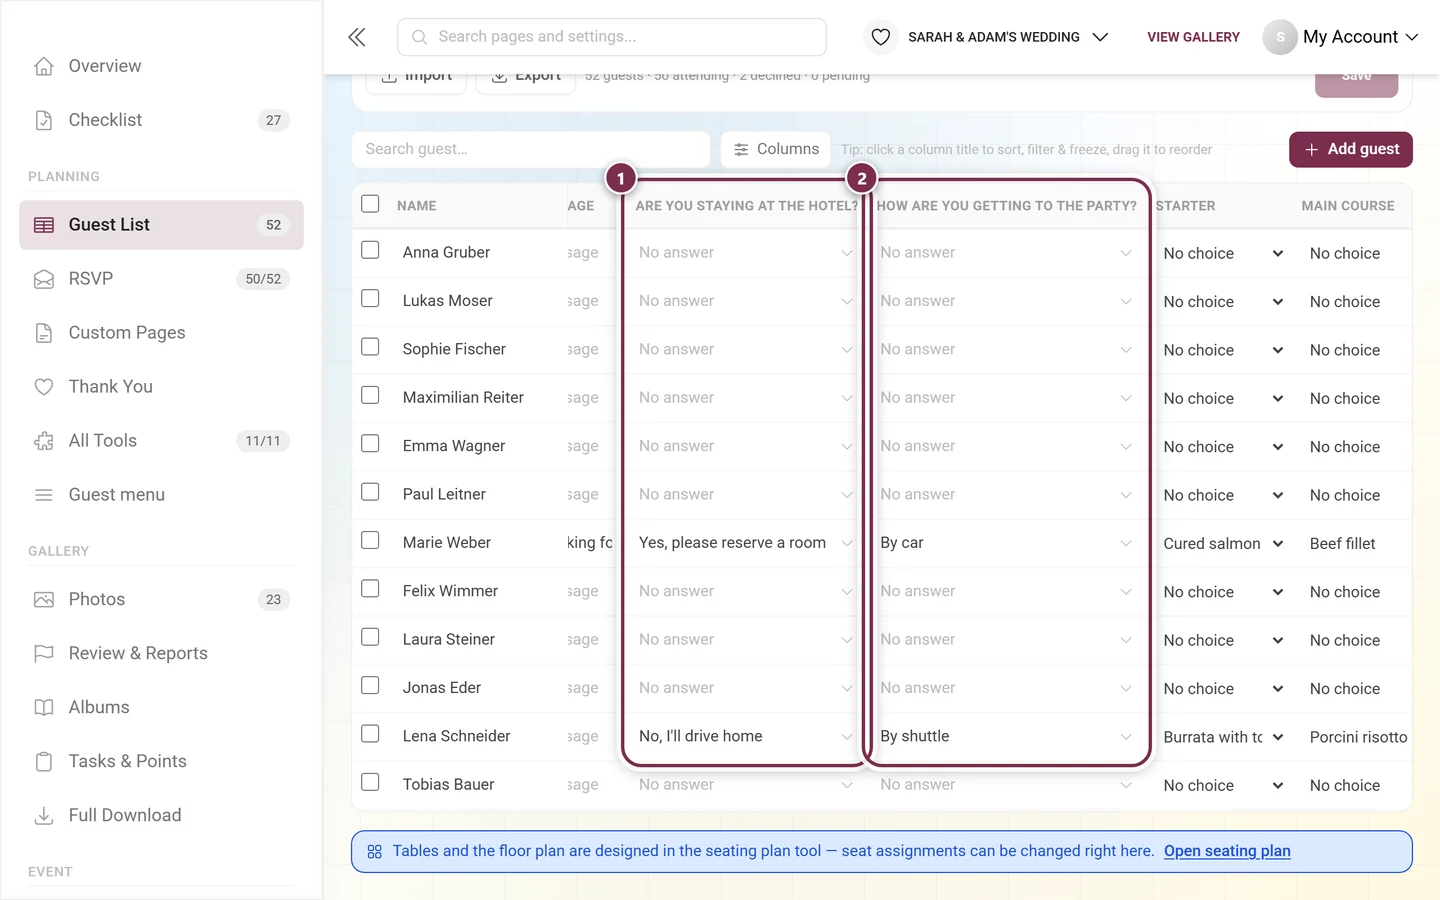
Task: Open the Columns settings button
Action: [776, 149]
